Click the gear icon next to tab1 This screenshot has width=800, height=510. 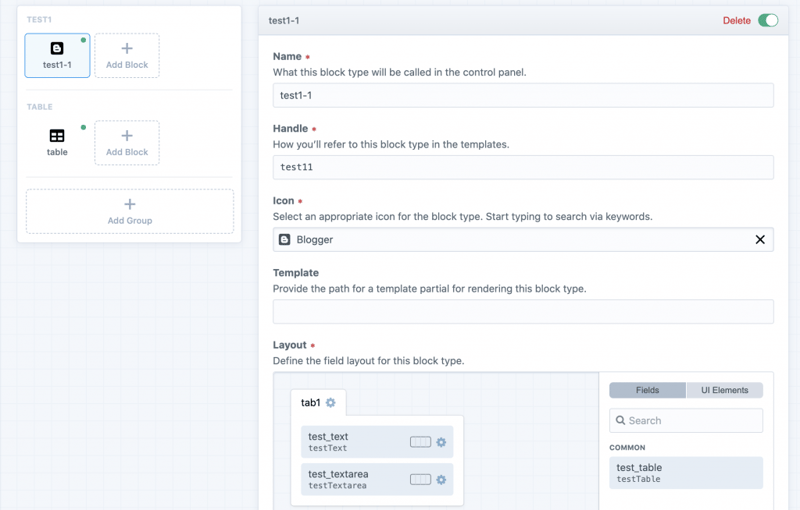[x=331, y=403]
